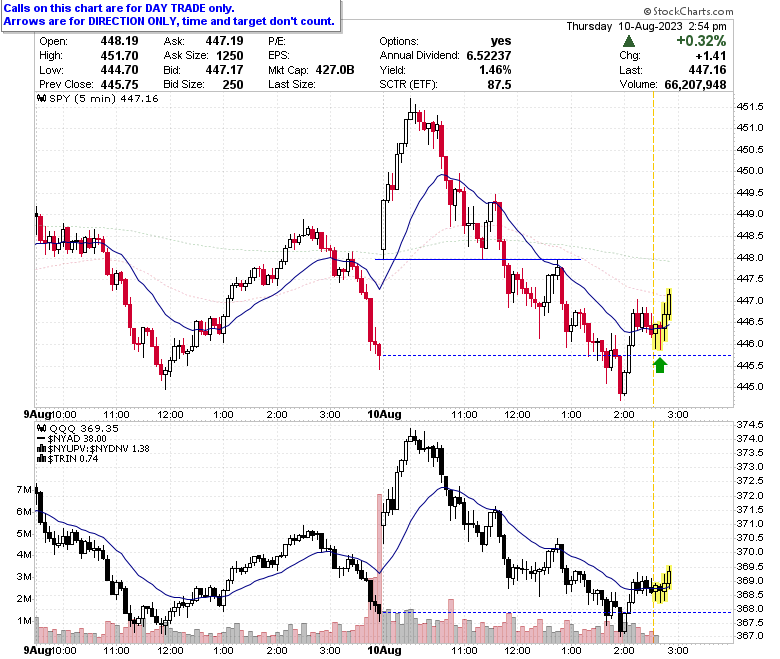This screenshot has width=780, height=659.
Task: Click the green up arrow marker on the SPY chart
Action: coord(660,366)
